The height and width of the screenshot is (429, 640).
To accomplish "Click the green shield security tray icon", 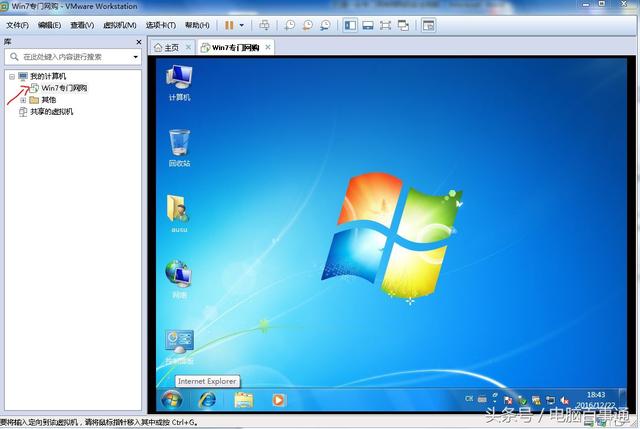I will (522, 400).
